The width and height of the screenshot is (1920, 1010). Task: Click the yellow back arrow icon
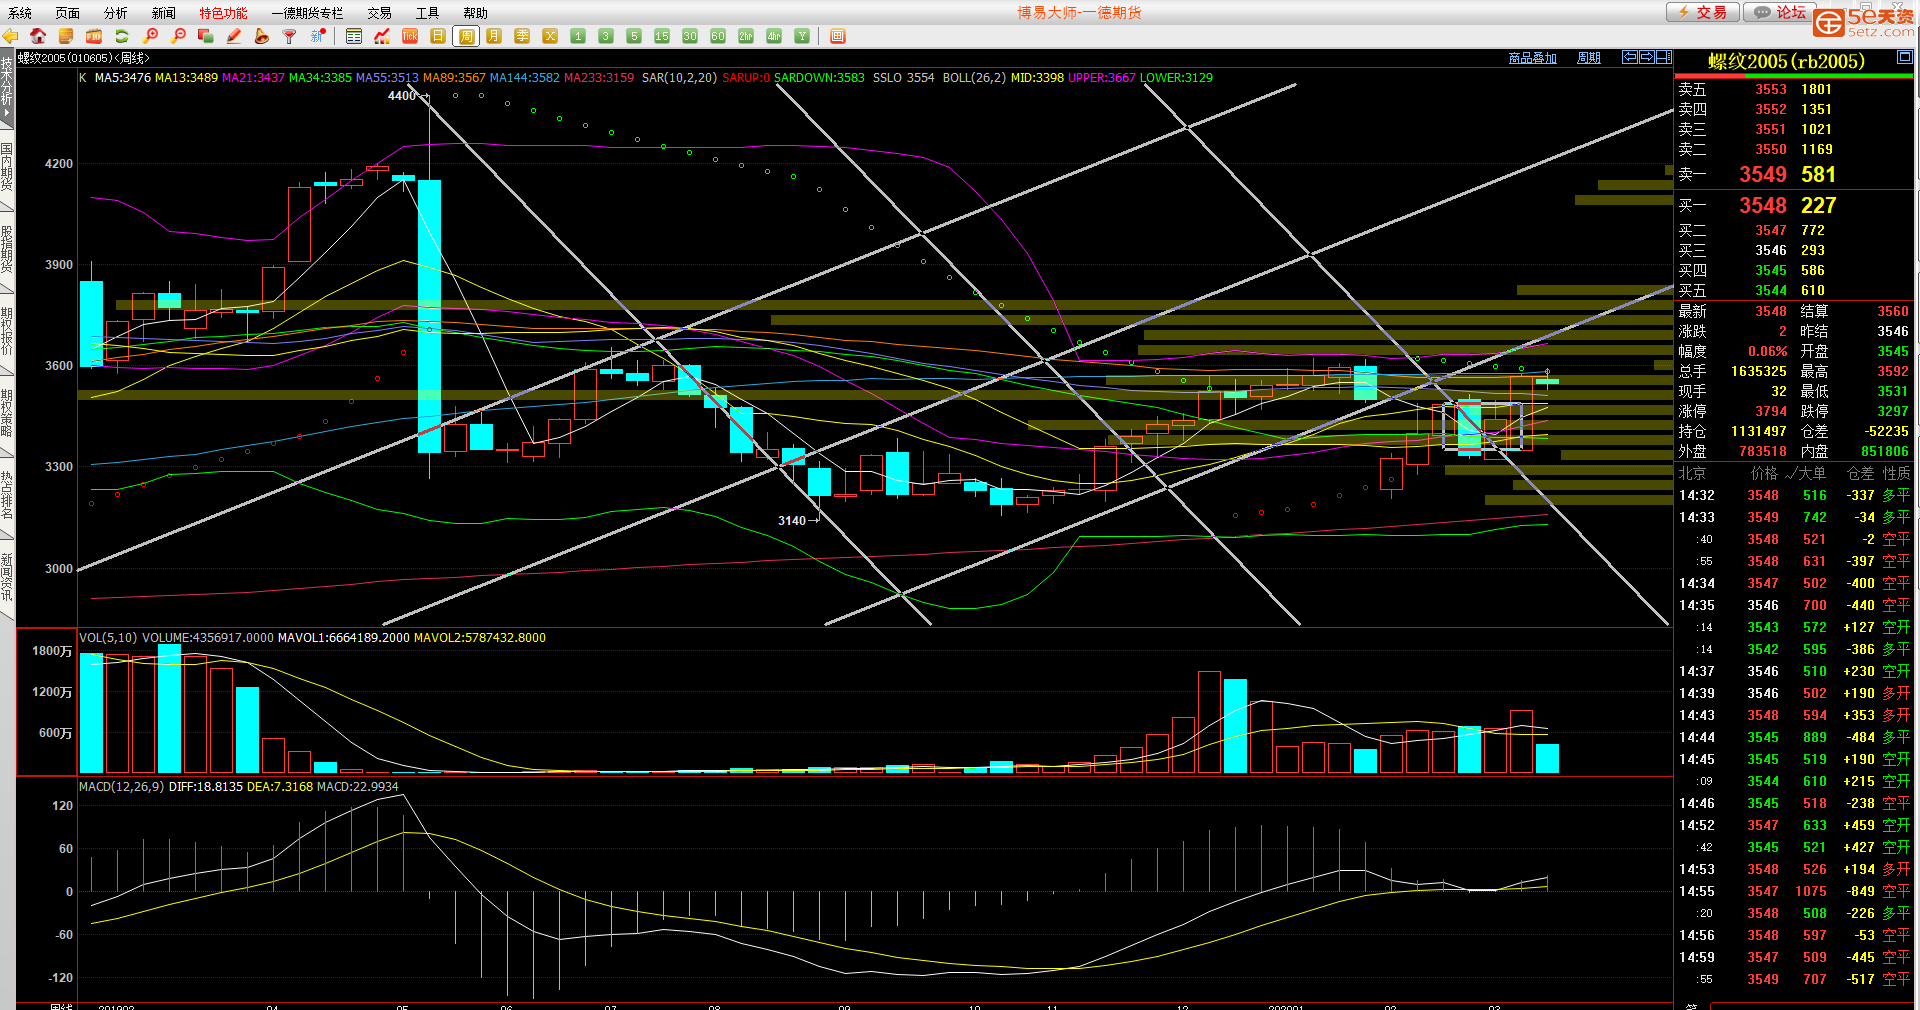pos(10,36)
